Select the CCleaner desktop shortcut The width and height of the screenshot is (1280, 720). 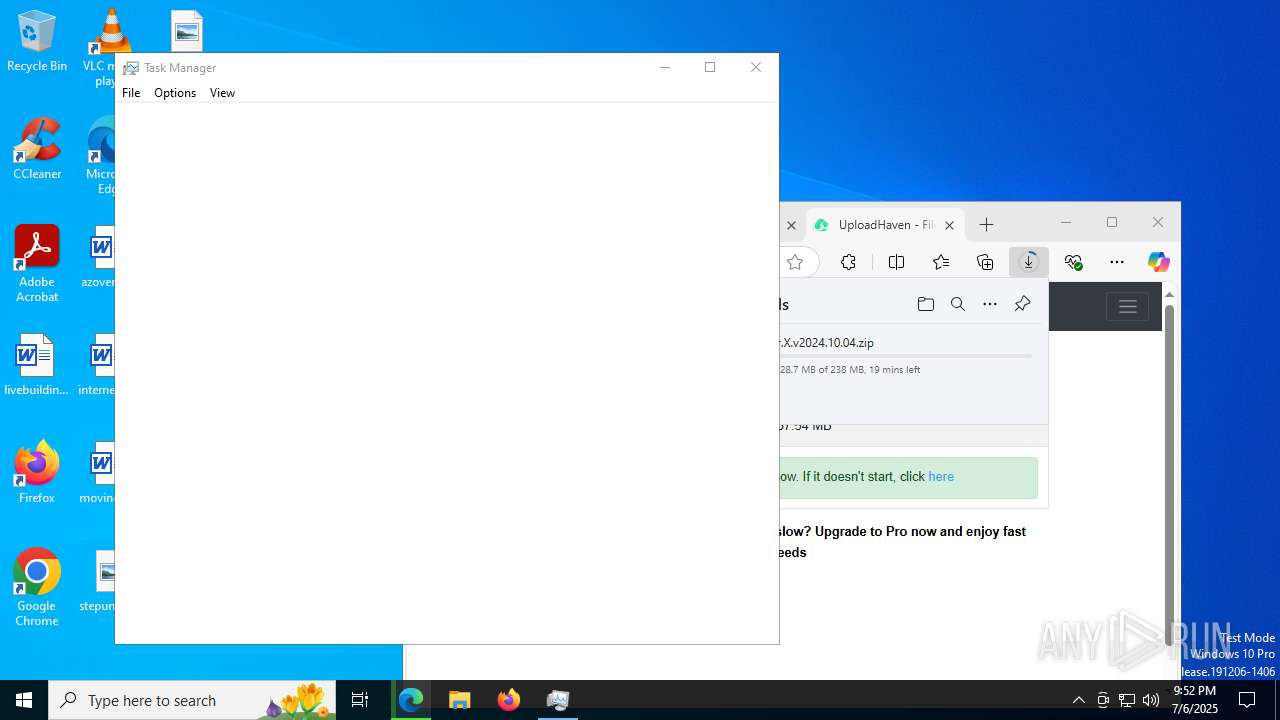(x=37, y=149)
